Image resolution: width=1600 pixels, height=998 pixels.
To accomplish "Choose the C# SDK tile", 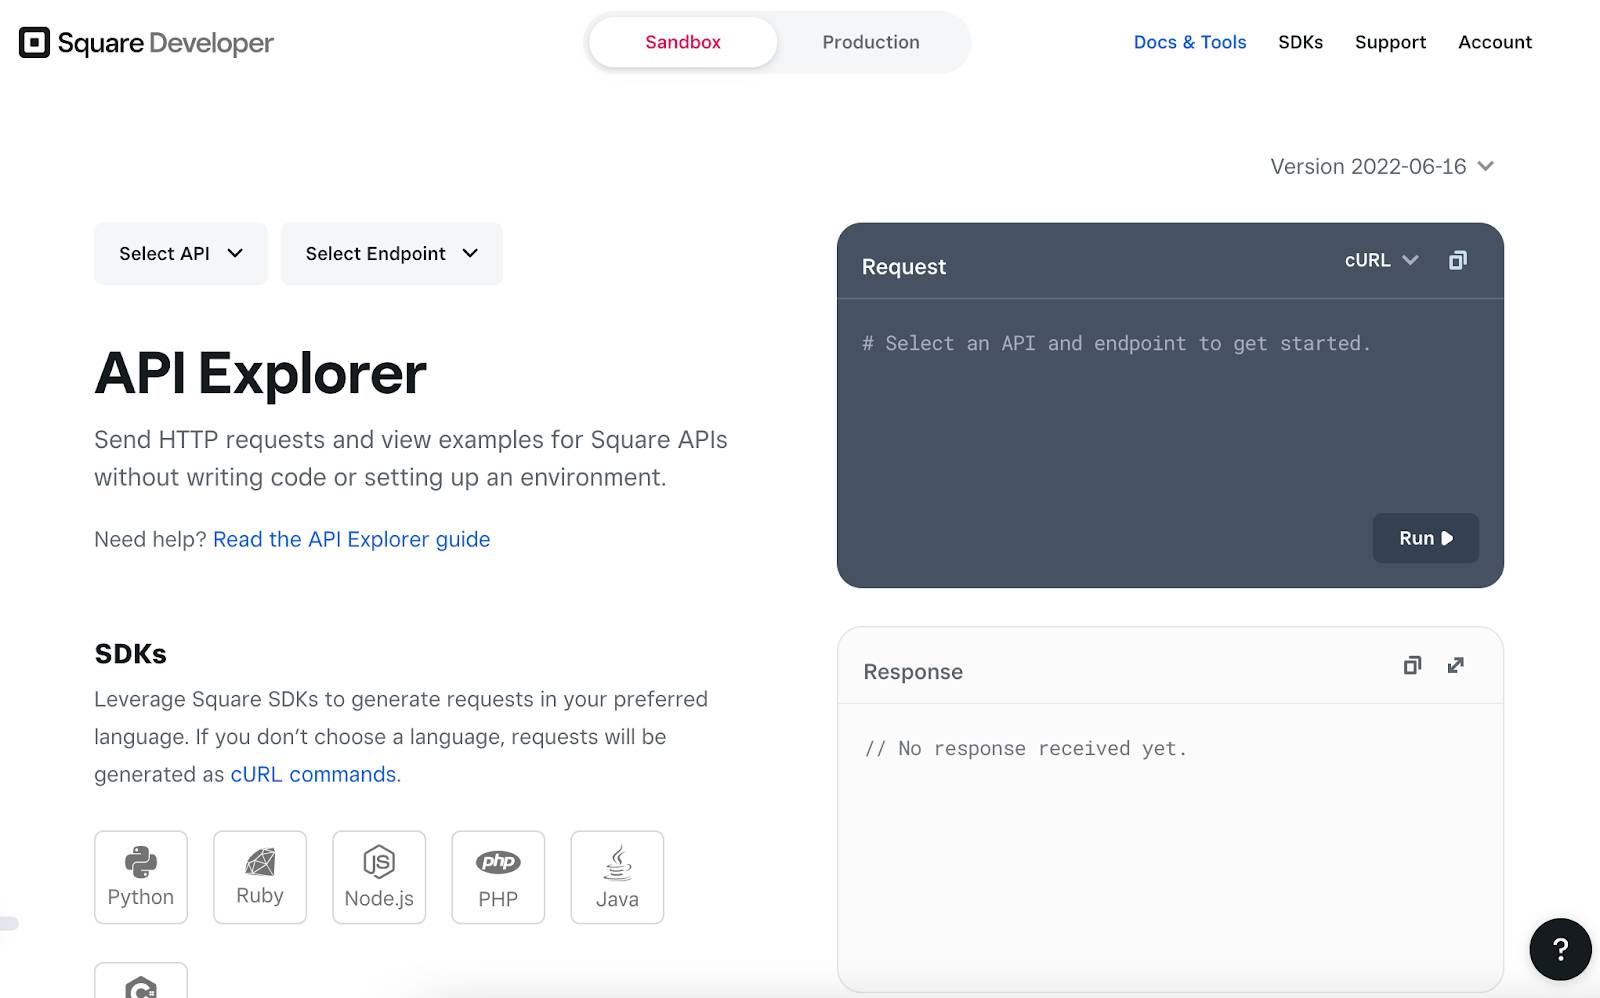I will point(141,982).
